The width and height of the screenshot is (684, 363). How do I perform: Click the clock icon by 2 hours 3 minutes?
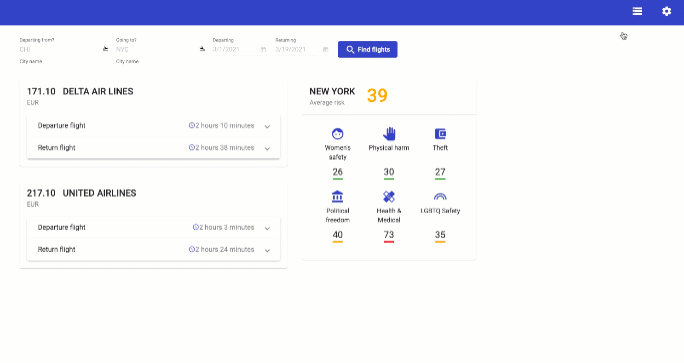point(196,227)
